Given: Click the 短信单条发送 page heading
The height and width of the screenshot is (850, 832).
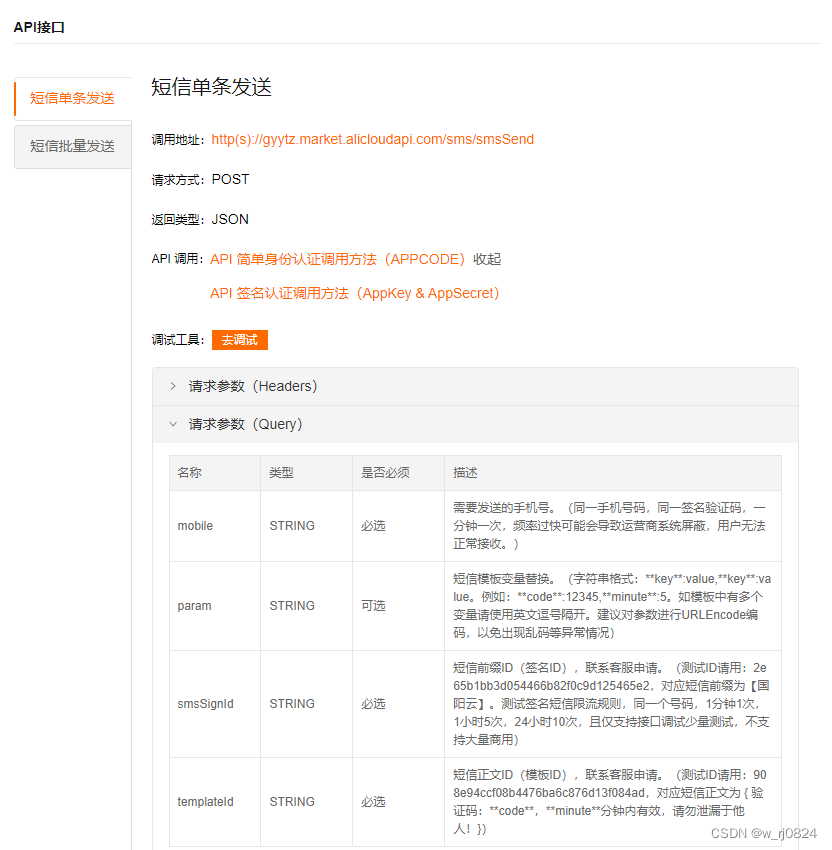Looking at the screenshot, I should coord(211,87).
